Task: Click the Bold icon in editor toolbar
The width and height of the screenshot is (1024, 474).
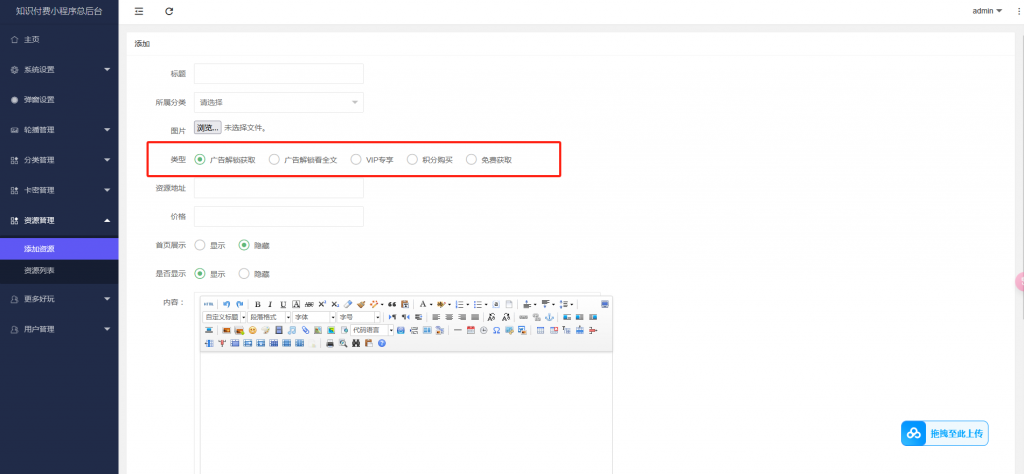Action: point(257,304)
